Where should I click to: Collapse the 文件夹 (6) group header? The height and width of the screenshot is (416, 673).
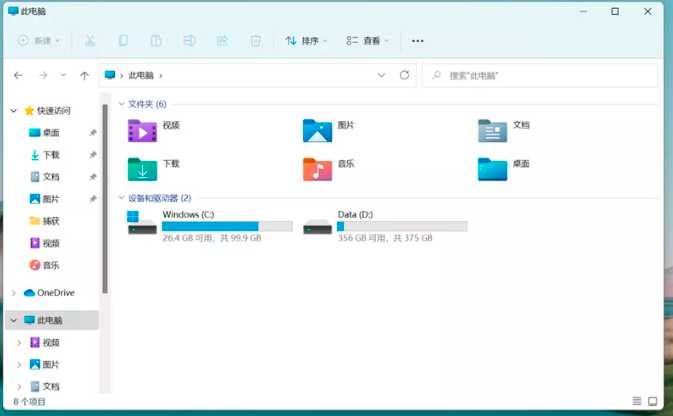[121, 104]
